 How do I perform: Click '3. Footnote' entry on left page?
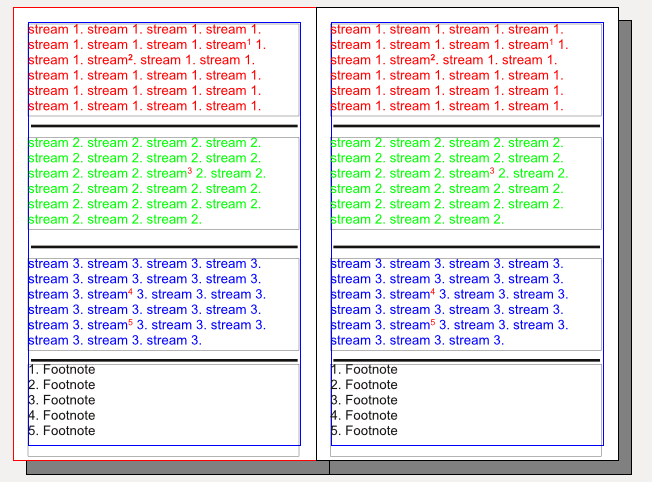[62, 400]
